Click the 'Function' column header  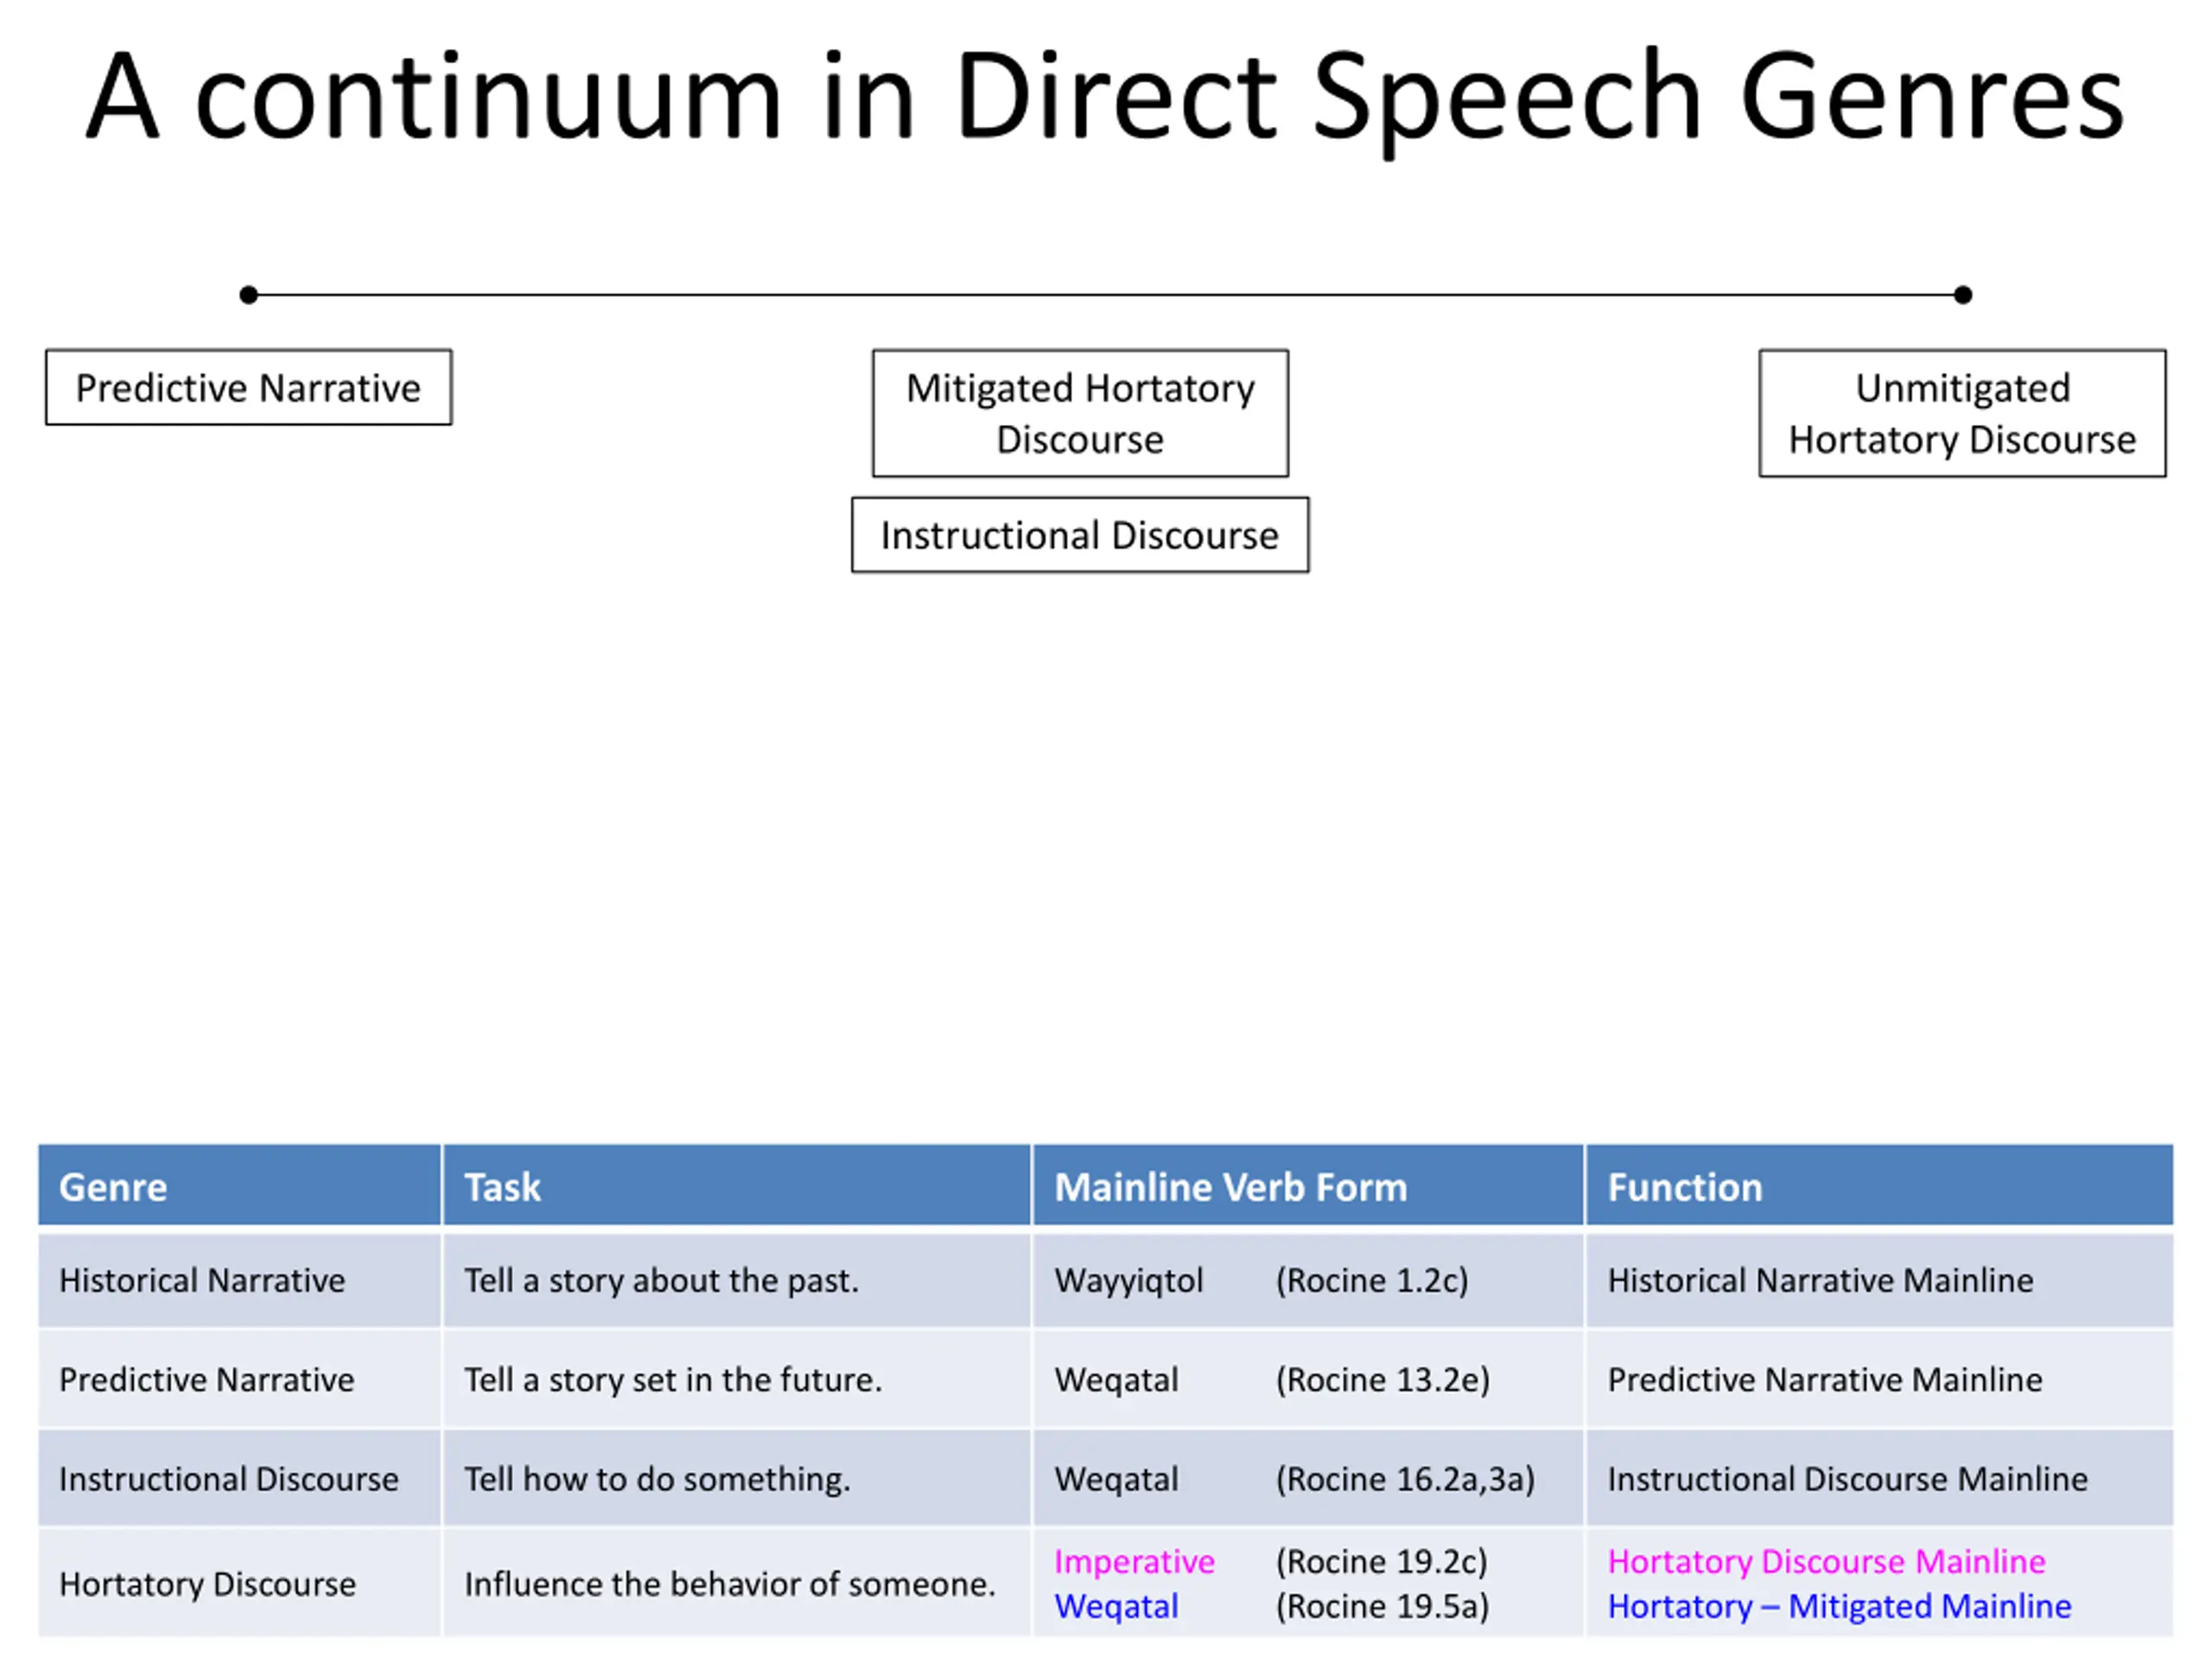tap(1879, 1186)
